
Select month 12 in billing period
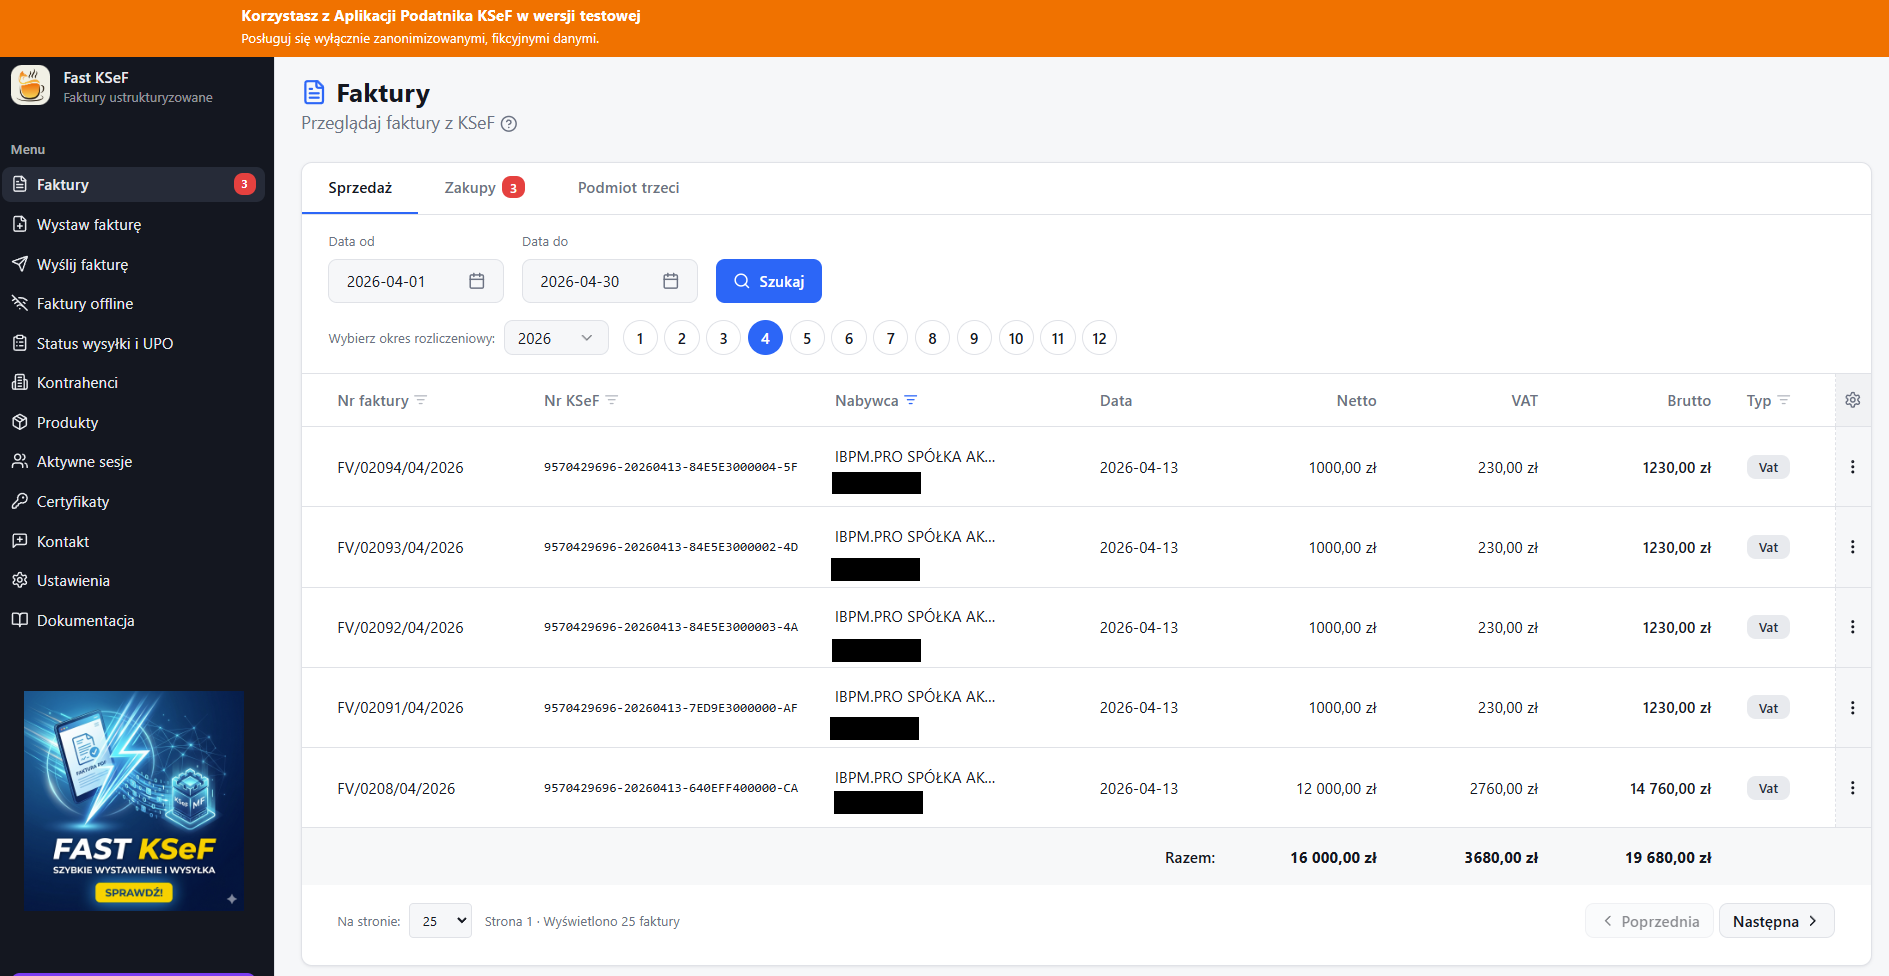pos(1099,339)
